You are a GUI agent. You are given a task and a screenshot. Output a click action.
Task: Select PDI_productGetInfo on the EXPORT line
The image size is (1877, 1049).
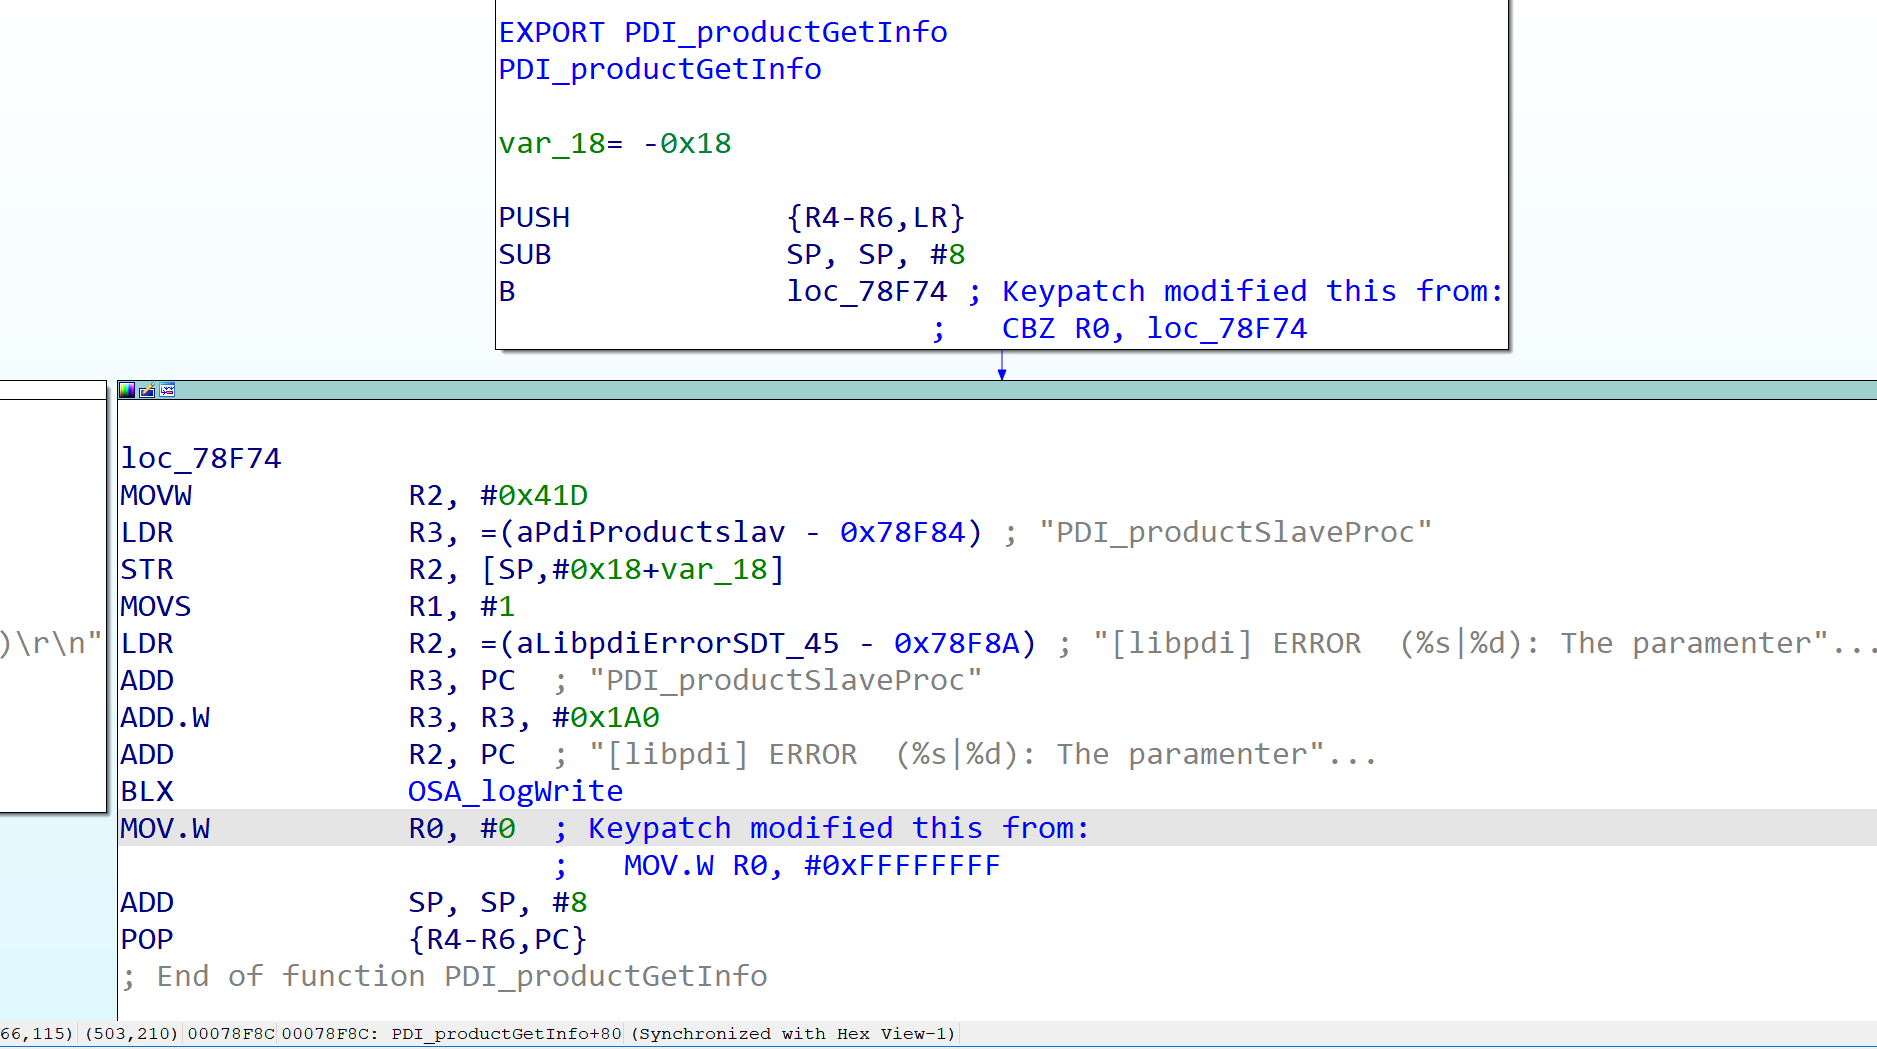tap(786, 32)
